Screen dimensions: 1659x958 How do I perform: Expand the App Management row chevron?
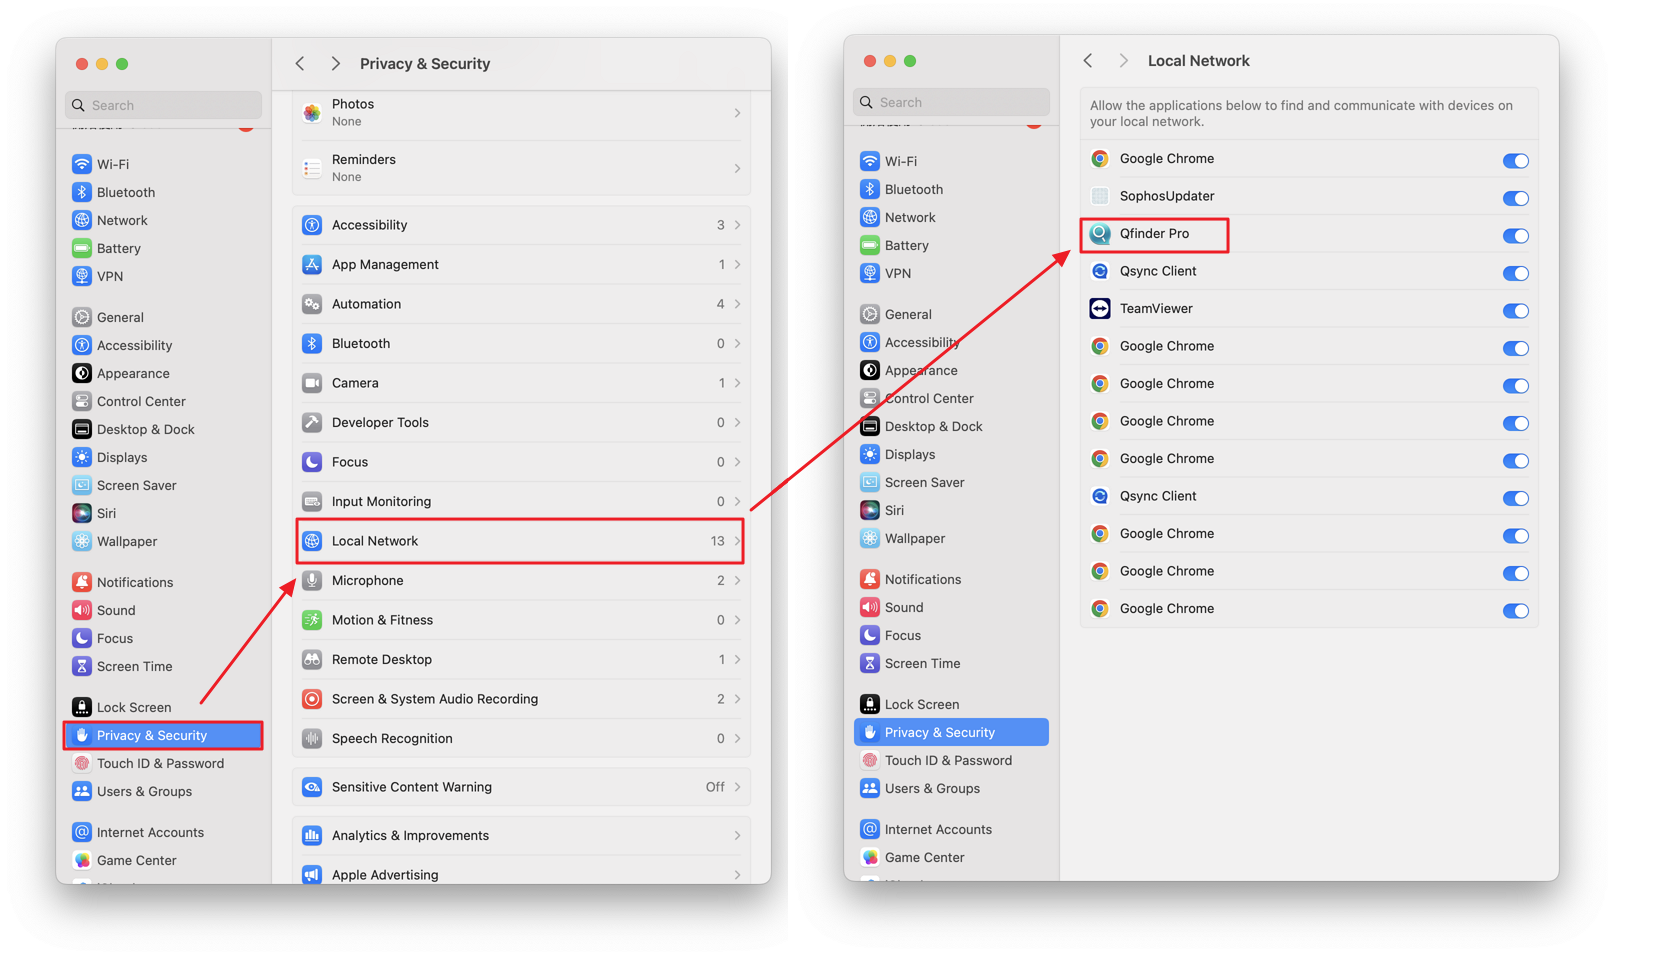pos(737,265)
